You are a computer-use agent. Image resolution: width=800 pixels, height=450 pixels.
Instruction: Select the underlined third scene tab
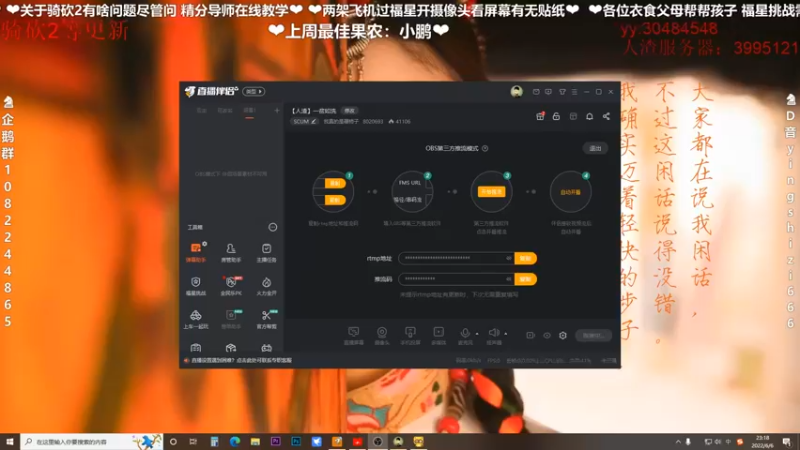click(x=249, y=111)
